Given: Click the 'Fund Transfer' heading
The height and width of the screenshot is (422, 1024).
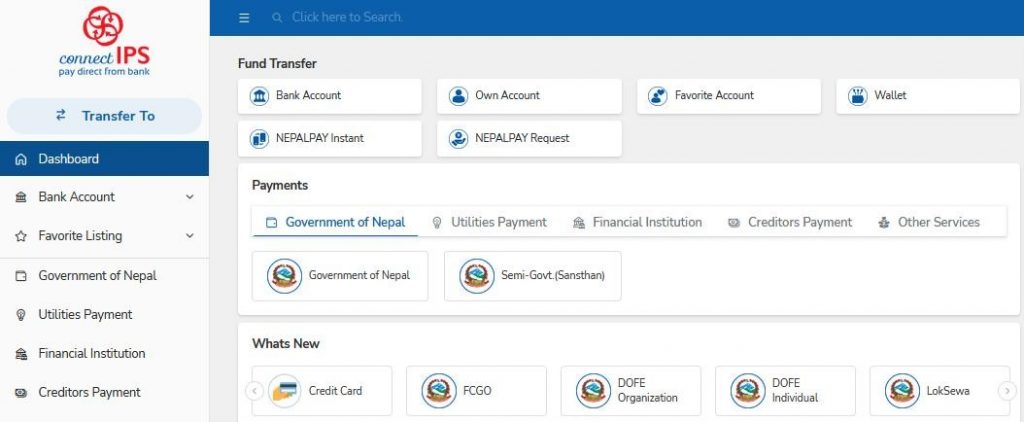Looking at the screenshot, I should coord(277,63).
